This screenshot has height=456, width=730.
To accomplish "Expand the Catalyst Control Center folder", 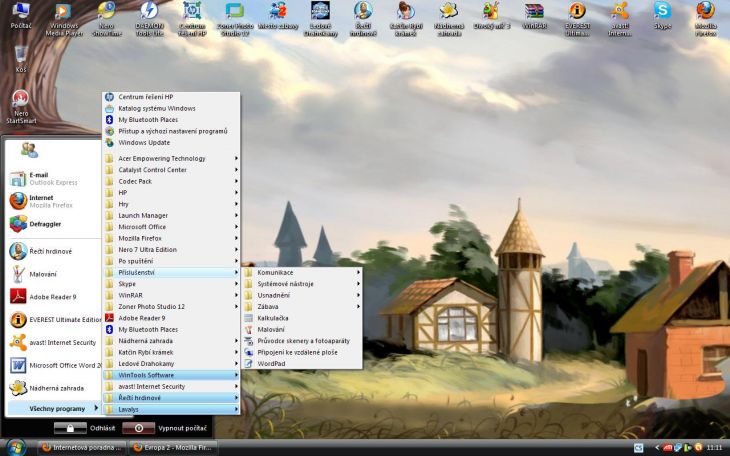I will (171, 170).
